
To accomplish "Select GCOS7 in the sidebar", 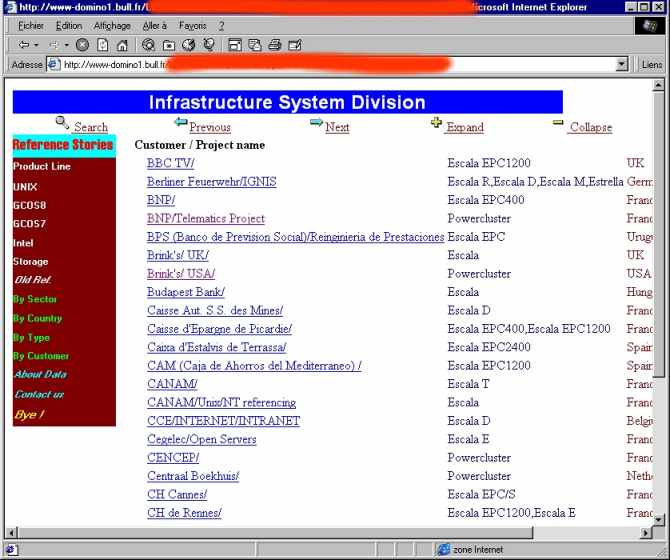I will click(29, 223).
